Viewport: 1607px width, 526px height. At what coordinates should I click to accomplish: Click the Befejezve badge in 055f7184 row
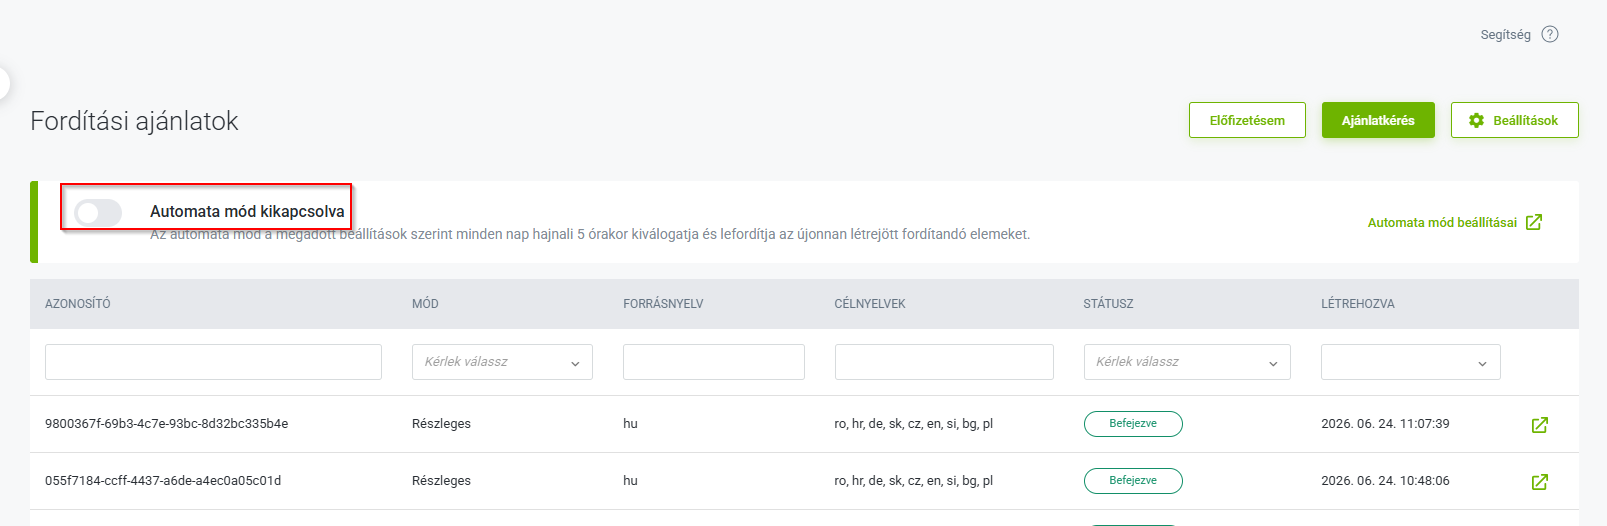pos(1133,481)
